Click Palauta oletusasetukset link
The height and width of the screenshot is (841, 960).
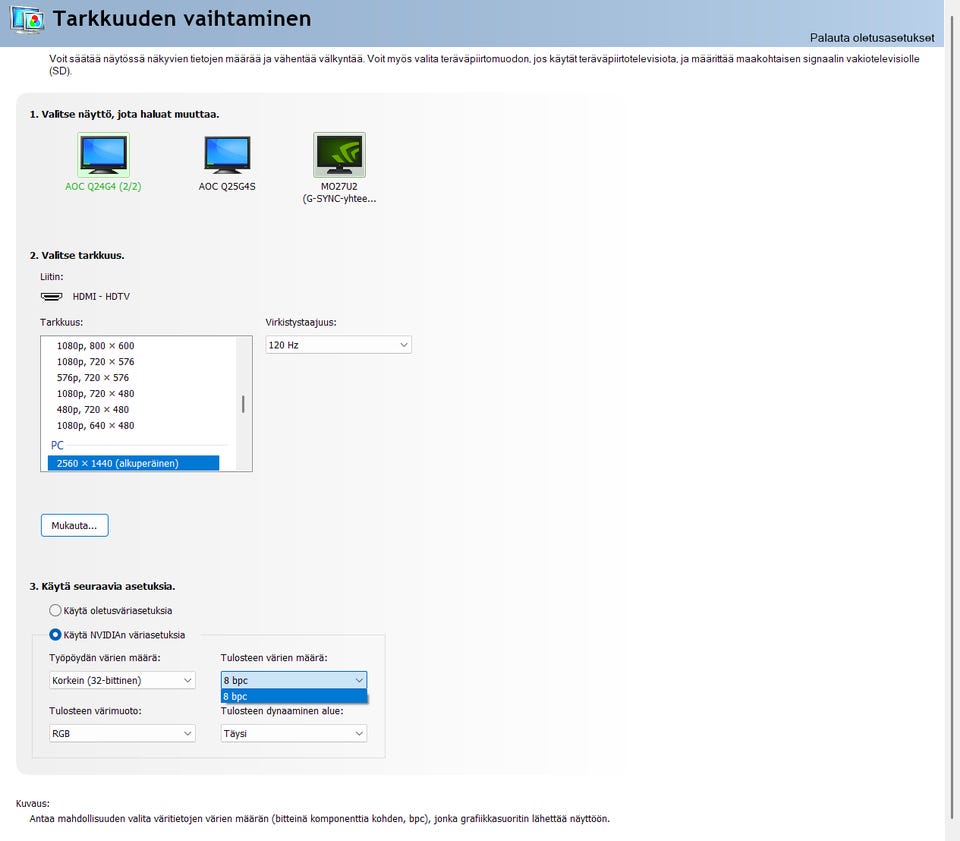pos(872,38)
